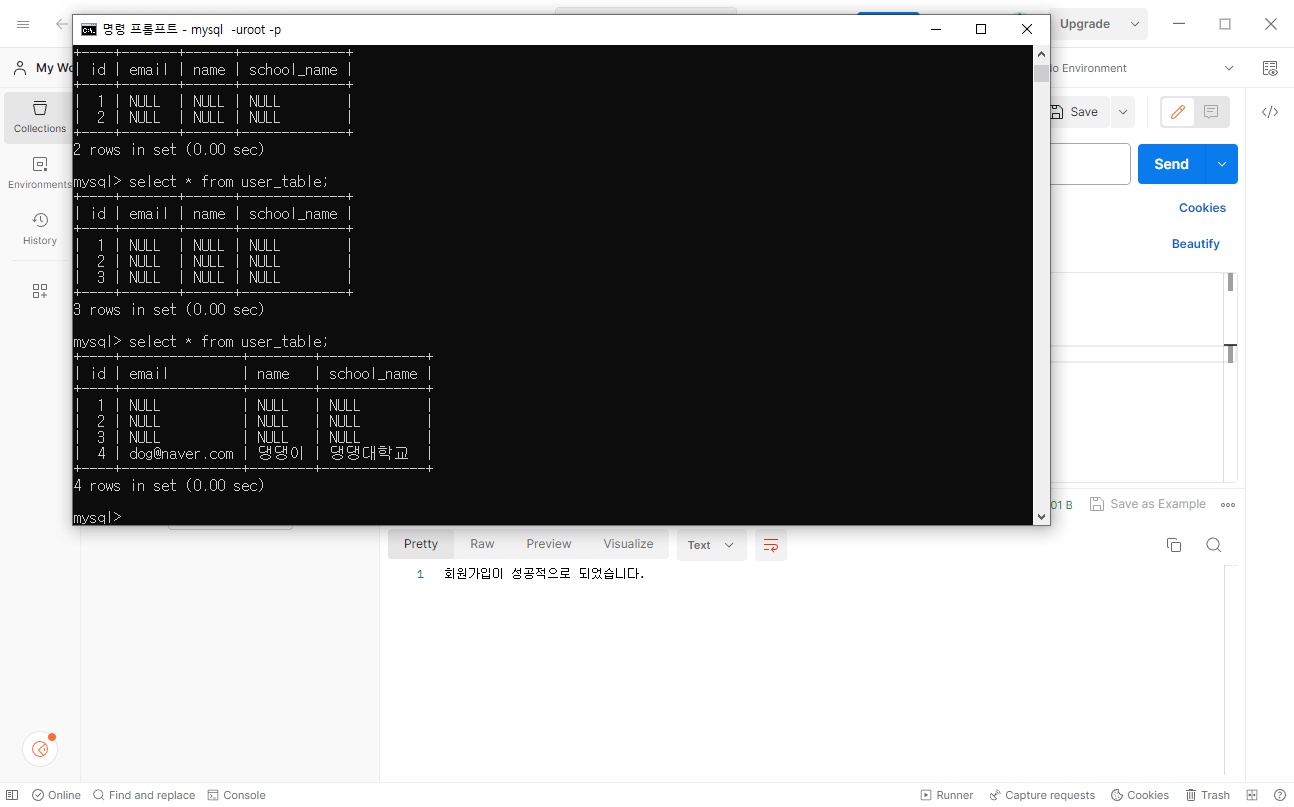Open the Text format dropdown
Image resolution: width=1294 pixels, height=807 pixels.
[x=711, y=545]
